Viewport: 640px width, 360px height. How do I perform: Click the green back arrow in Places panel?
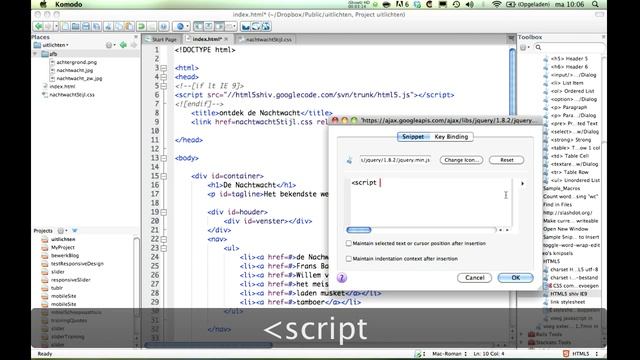[x=123, y=45]
